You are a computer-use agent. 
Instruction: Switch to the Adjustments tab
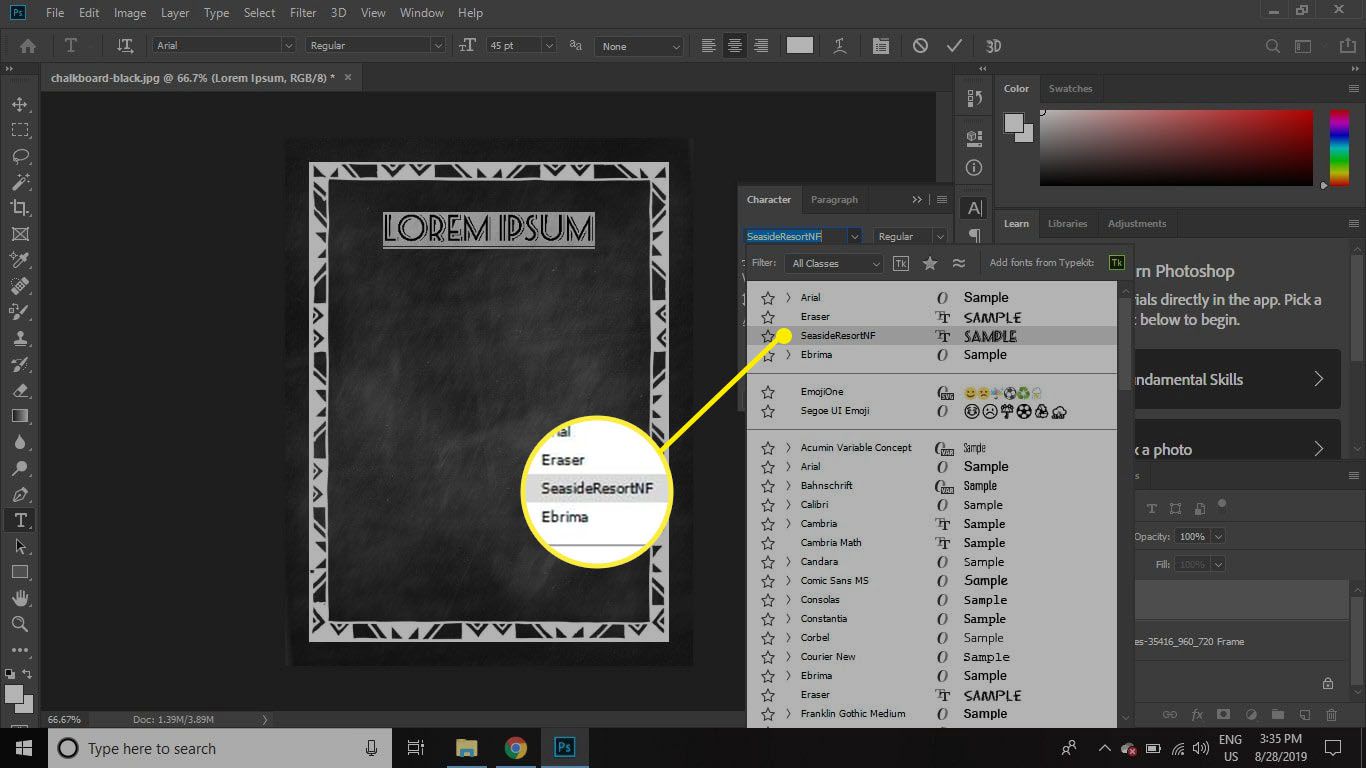pos(1137,223)
